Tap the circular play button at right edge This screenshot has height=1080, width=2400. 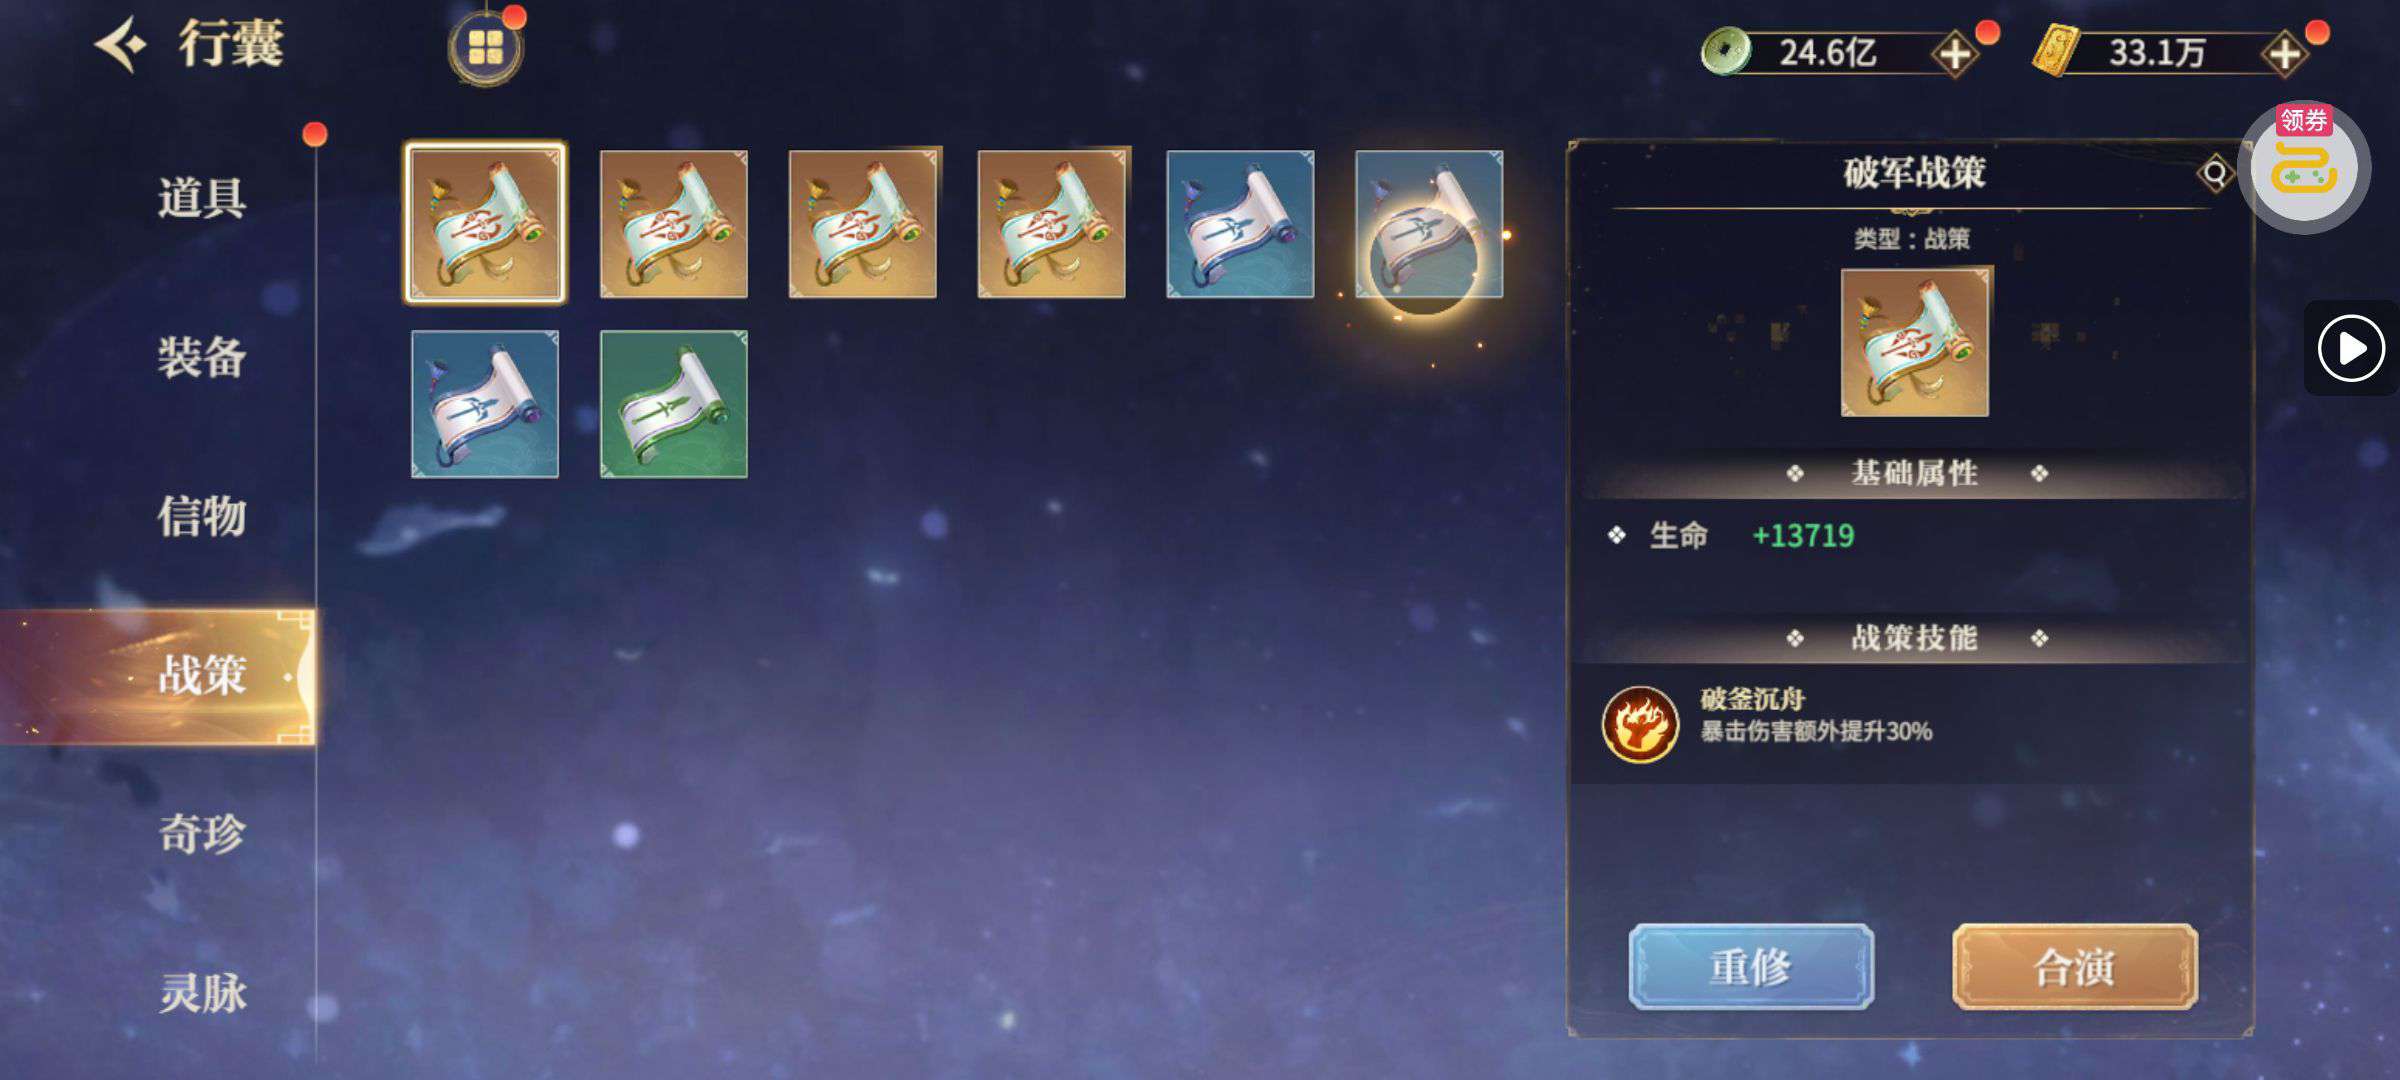point(2351,348)
